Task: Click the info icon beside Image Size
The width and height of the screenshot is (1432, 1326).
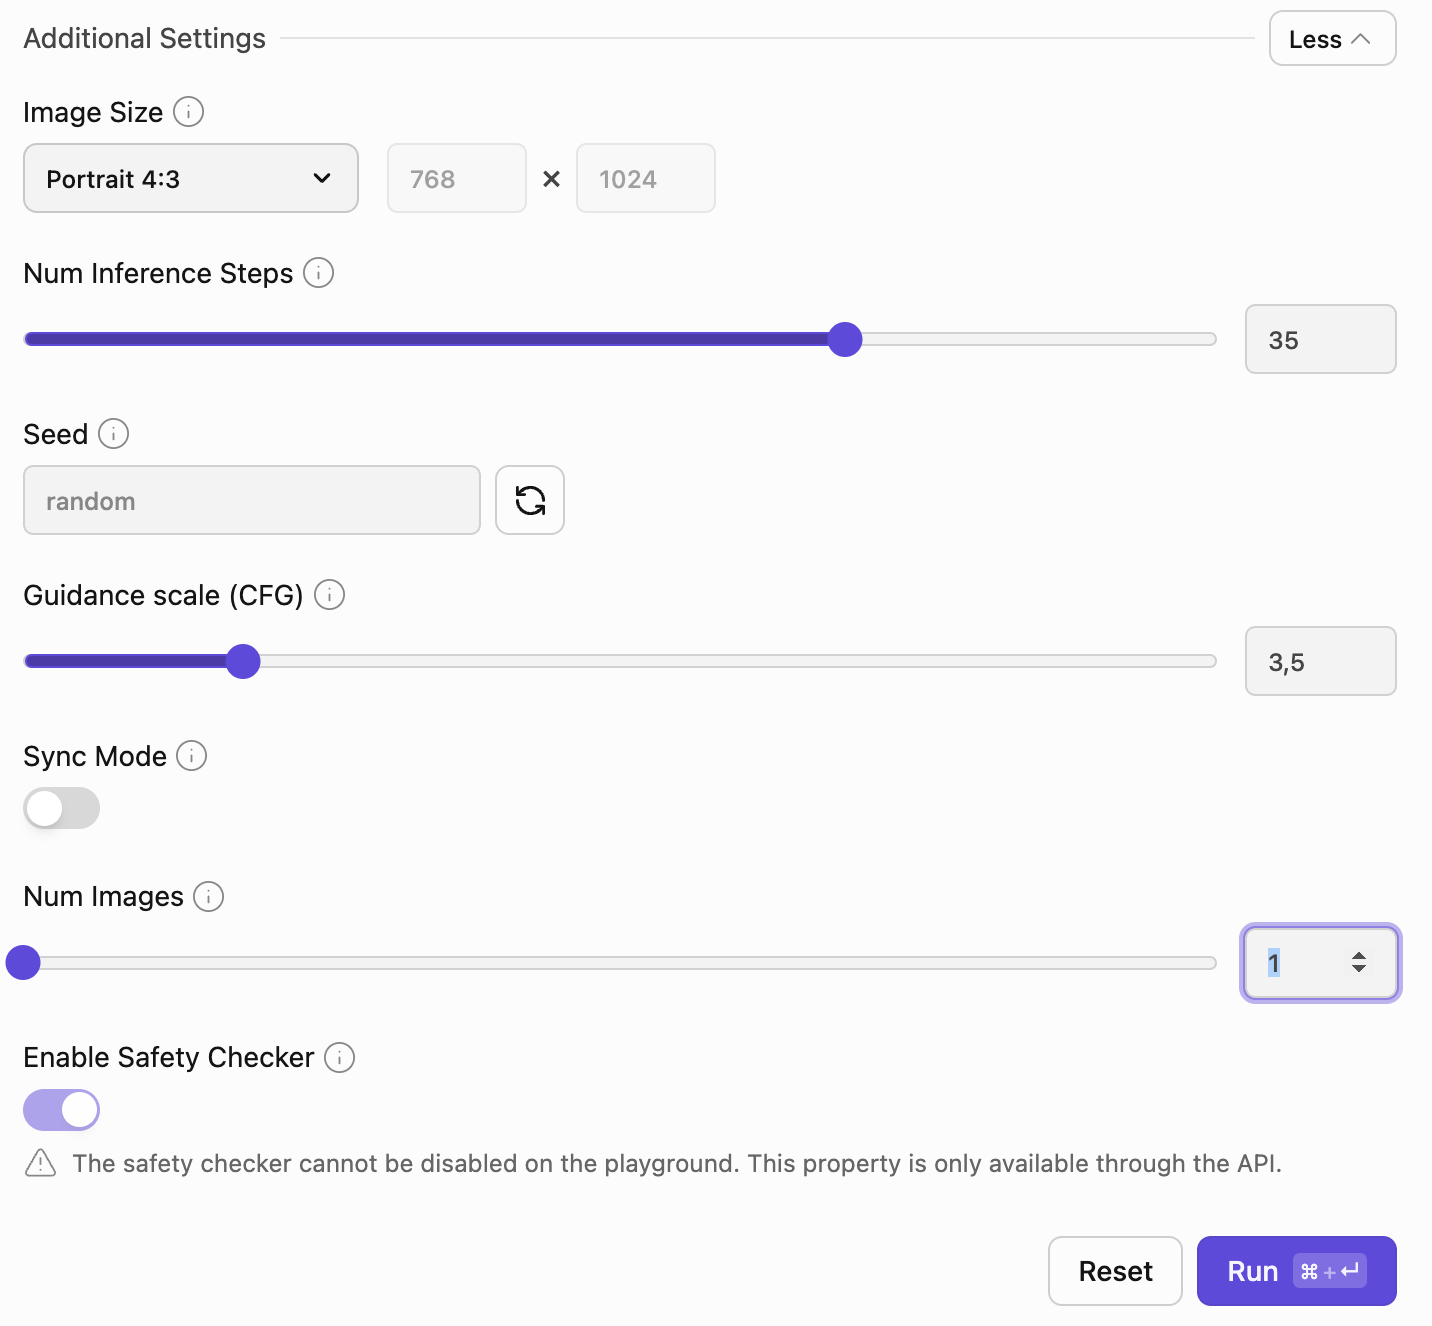Action: click(x=188, y=112)
